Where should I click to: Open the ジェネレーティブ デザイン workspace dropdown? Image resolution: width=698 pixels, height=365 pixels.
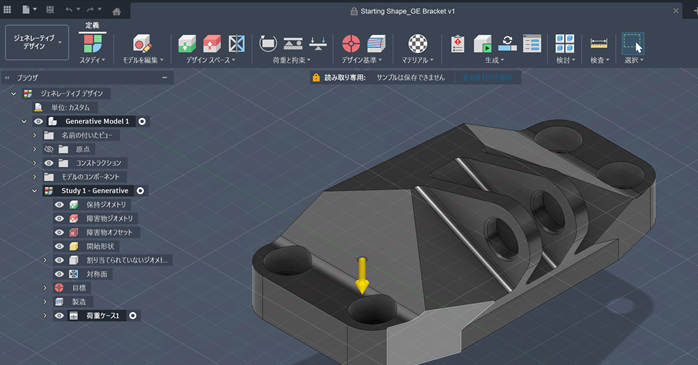tap(37, 42)
